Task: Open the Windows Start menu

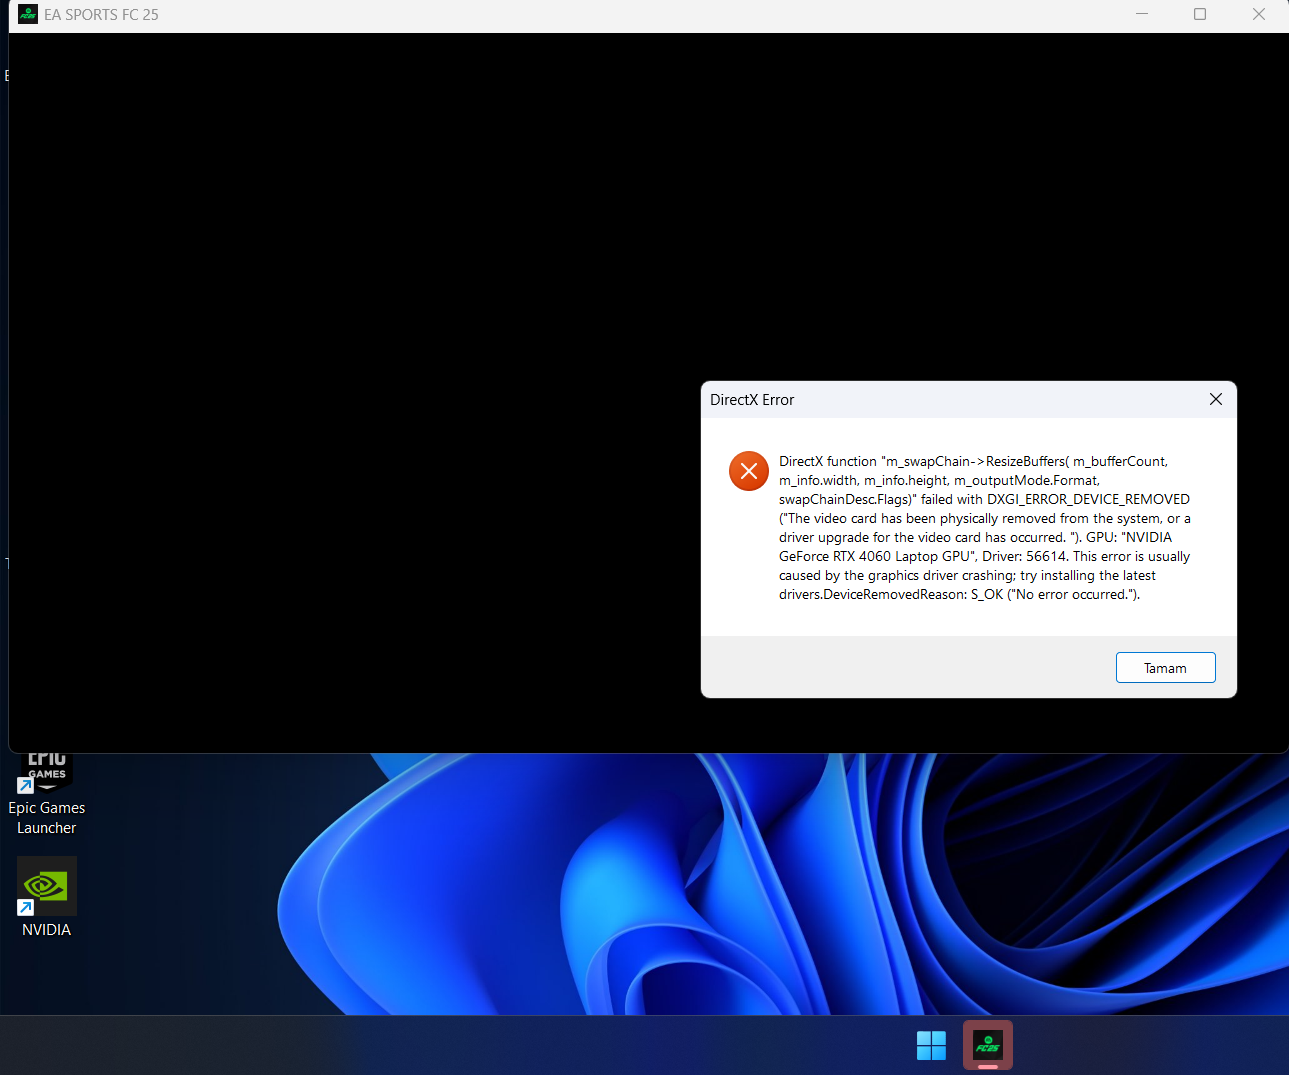Action: click(931, 1045)
